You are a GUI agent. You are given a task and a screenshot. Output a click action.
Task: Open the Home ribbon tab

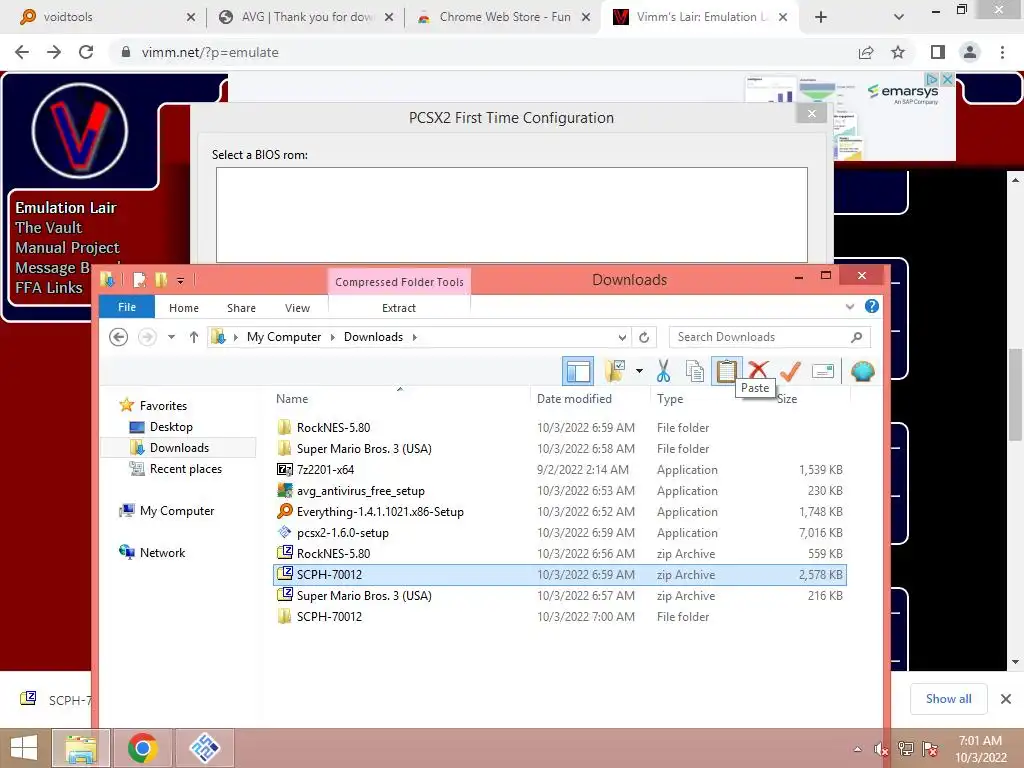point(184,308)
